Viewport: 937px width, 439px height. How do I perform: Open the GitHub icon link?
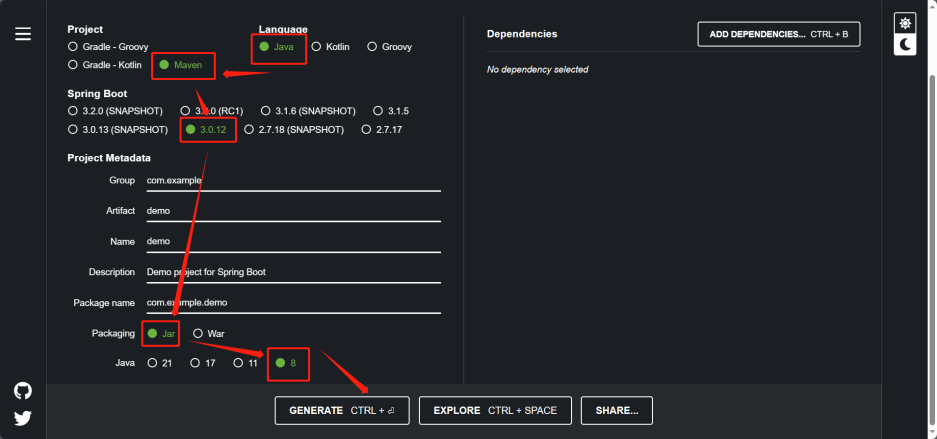[23, 391]
